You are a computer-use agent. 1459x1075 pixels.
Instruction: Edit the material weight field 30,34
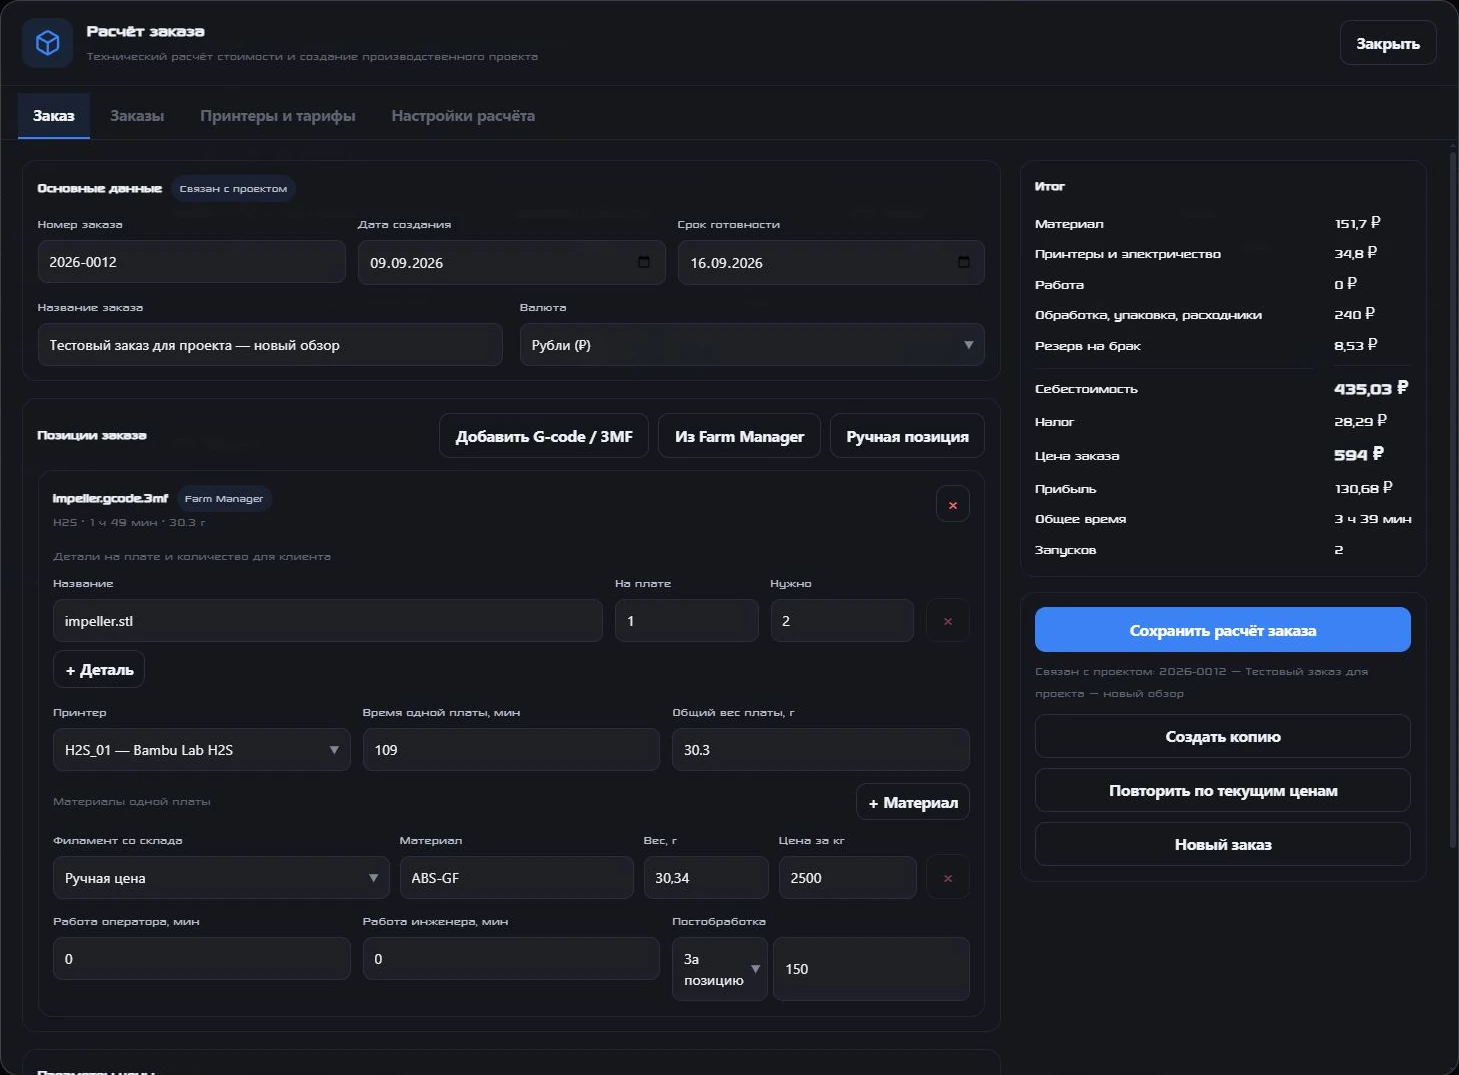705,878
